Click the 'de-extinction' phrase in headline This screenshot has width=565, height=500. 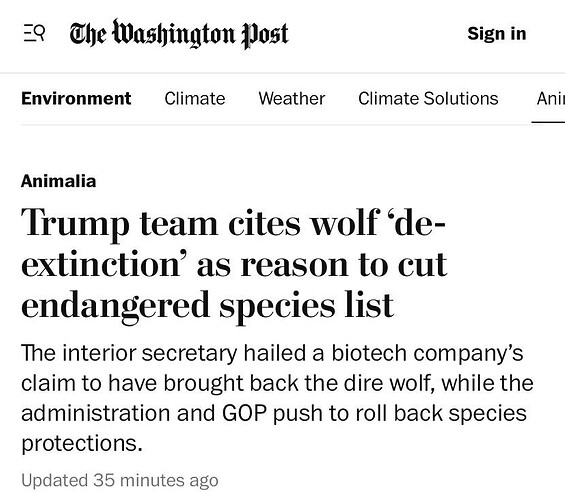[233, 243]
